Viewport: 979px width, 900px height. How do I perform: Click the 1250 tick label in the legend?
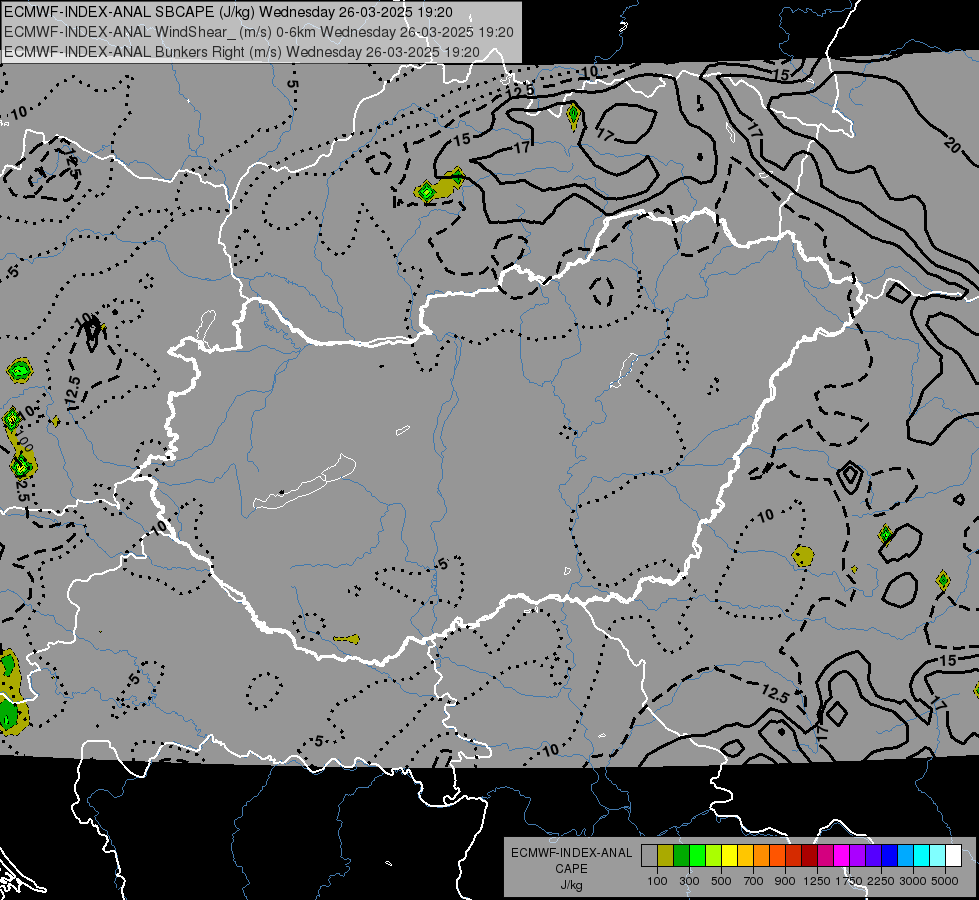click(x=817, y=881)
